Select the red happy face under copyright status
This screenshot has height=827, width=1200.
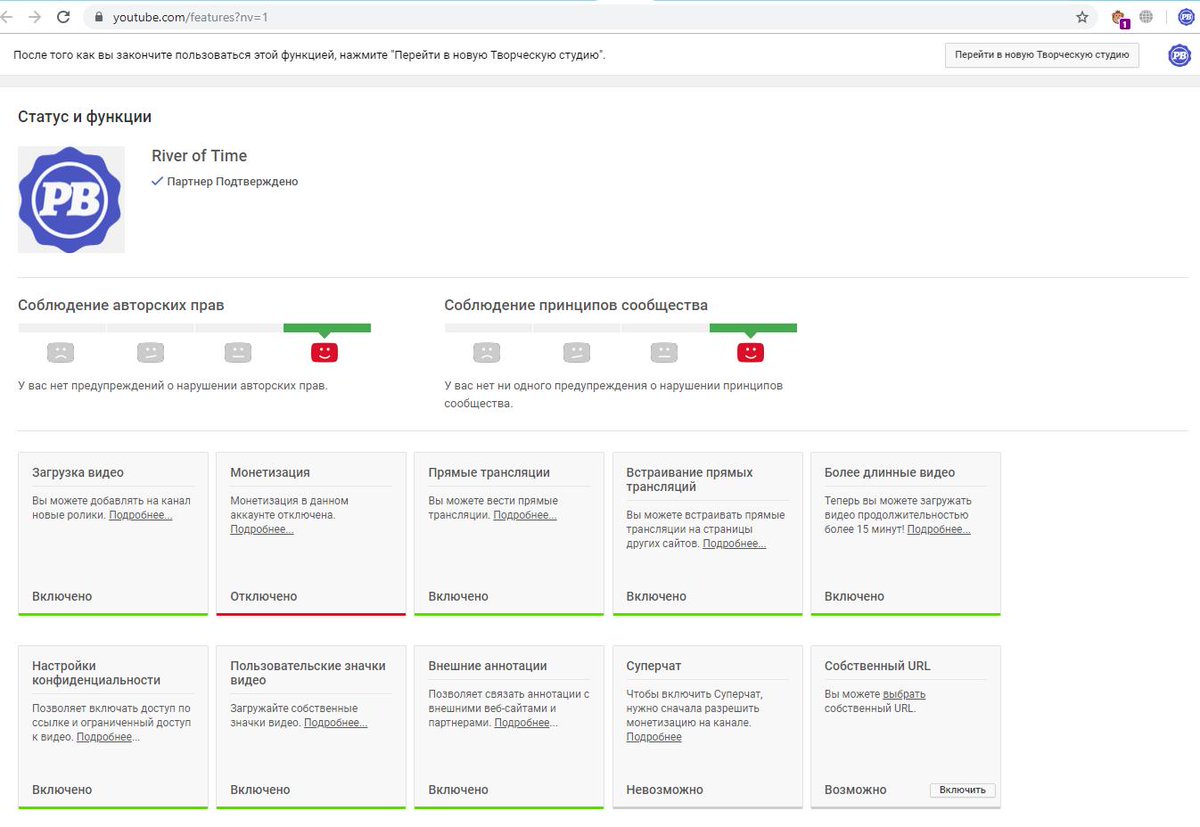point(325,352)
